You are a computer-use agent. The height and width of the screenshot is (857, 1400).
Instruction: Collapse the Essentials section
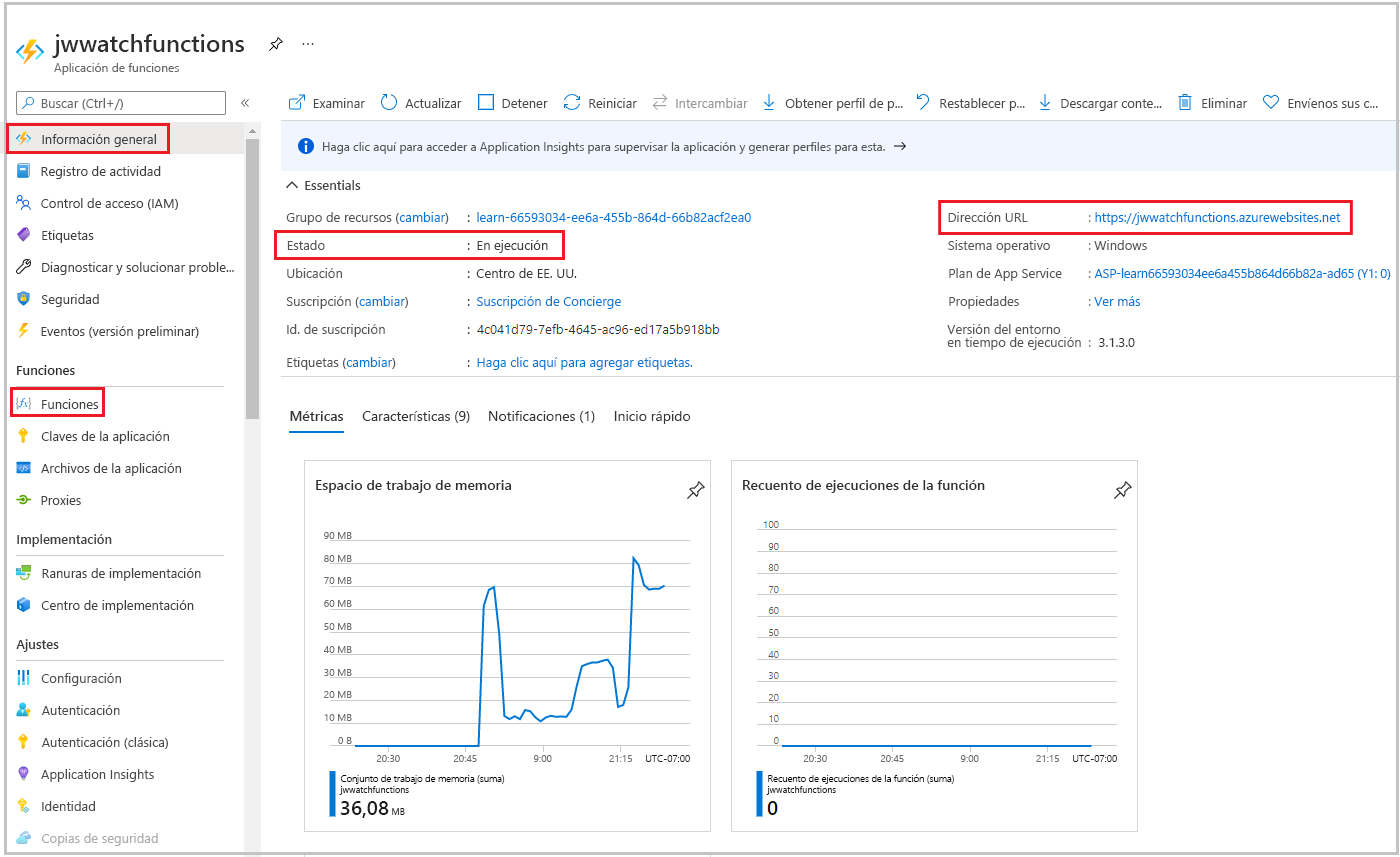pos(323,185)
